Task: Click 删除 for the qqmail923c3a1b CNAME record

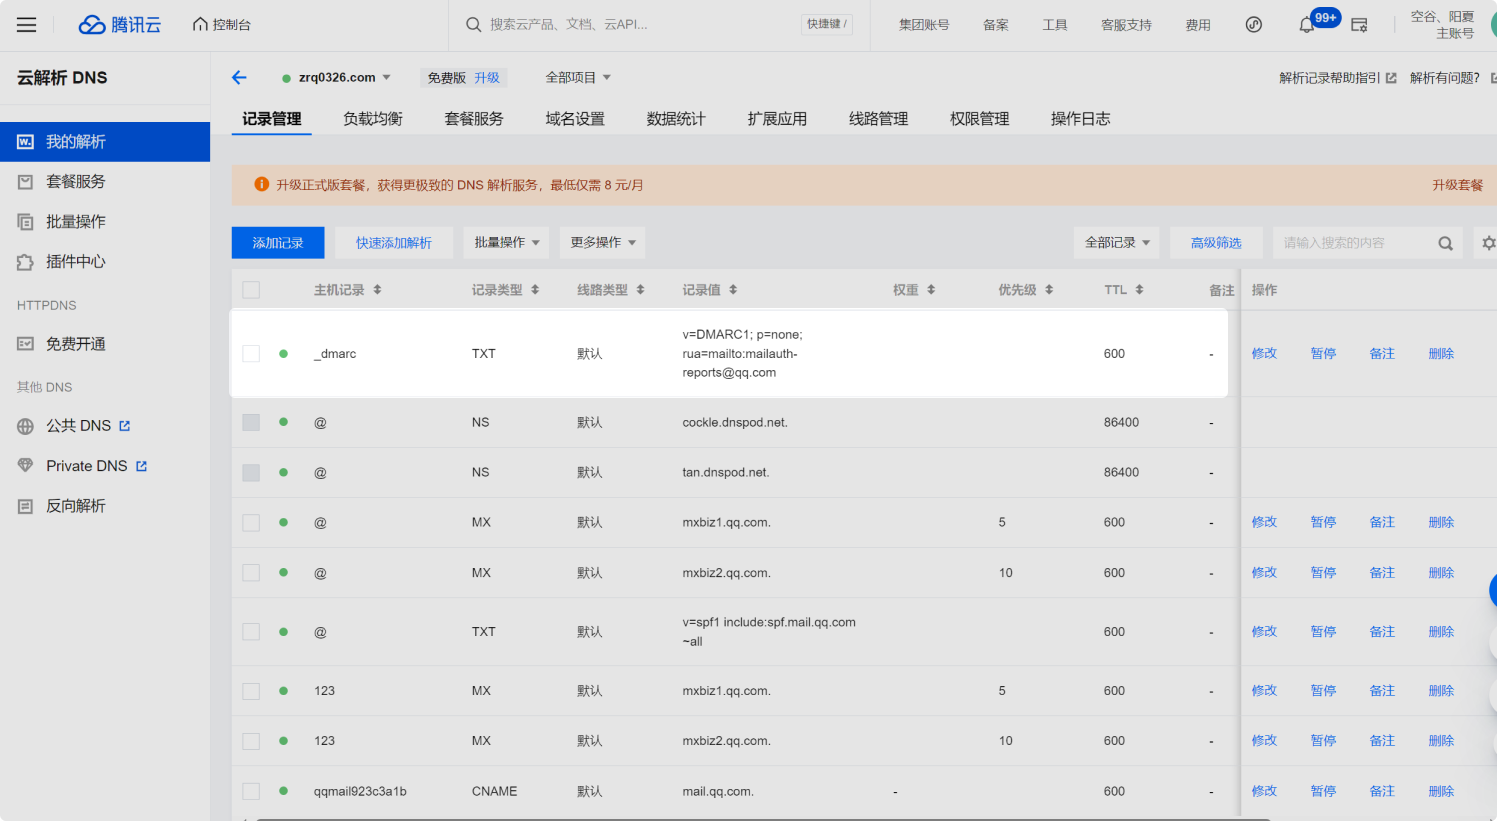Action: click(1441, 791)
